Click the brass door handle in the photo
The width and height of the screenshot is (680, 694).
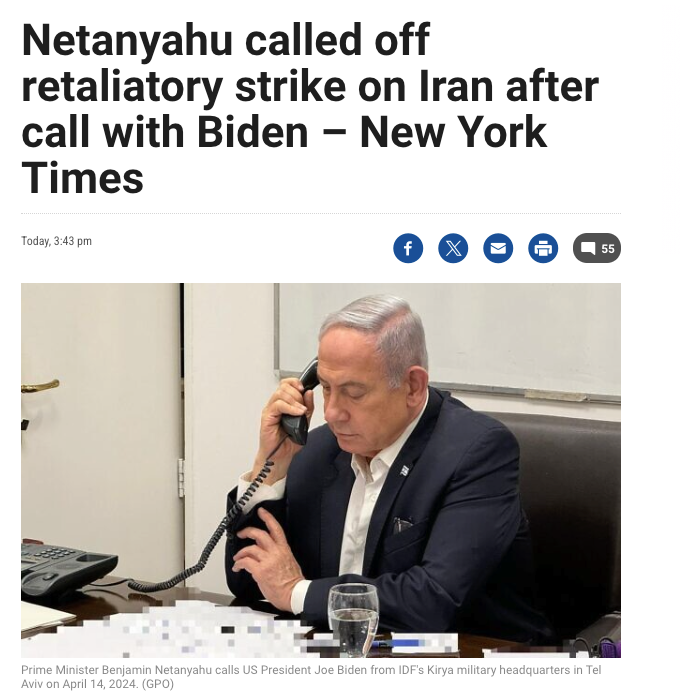coord(40,386)
